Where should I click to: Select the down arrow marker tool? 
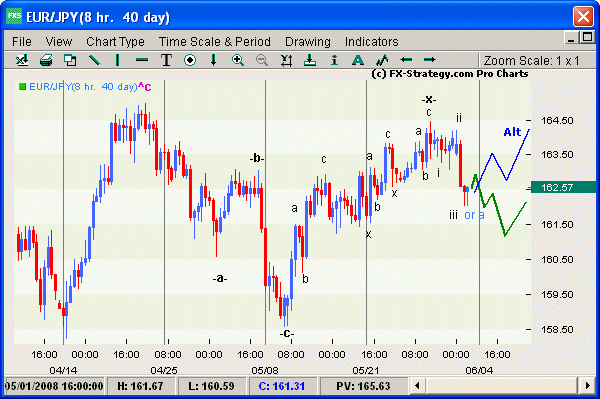(214, 60)
